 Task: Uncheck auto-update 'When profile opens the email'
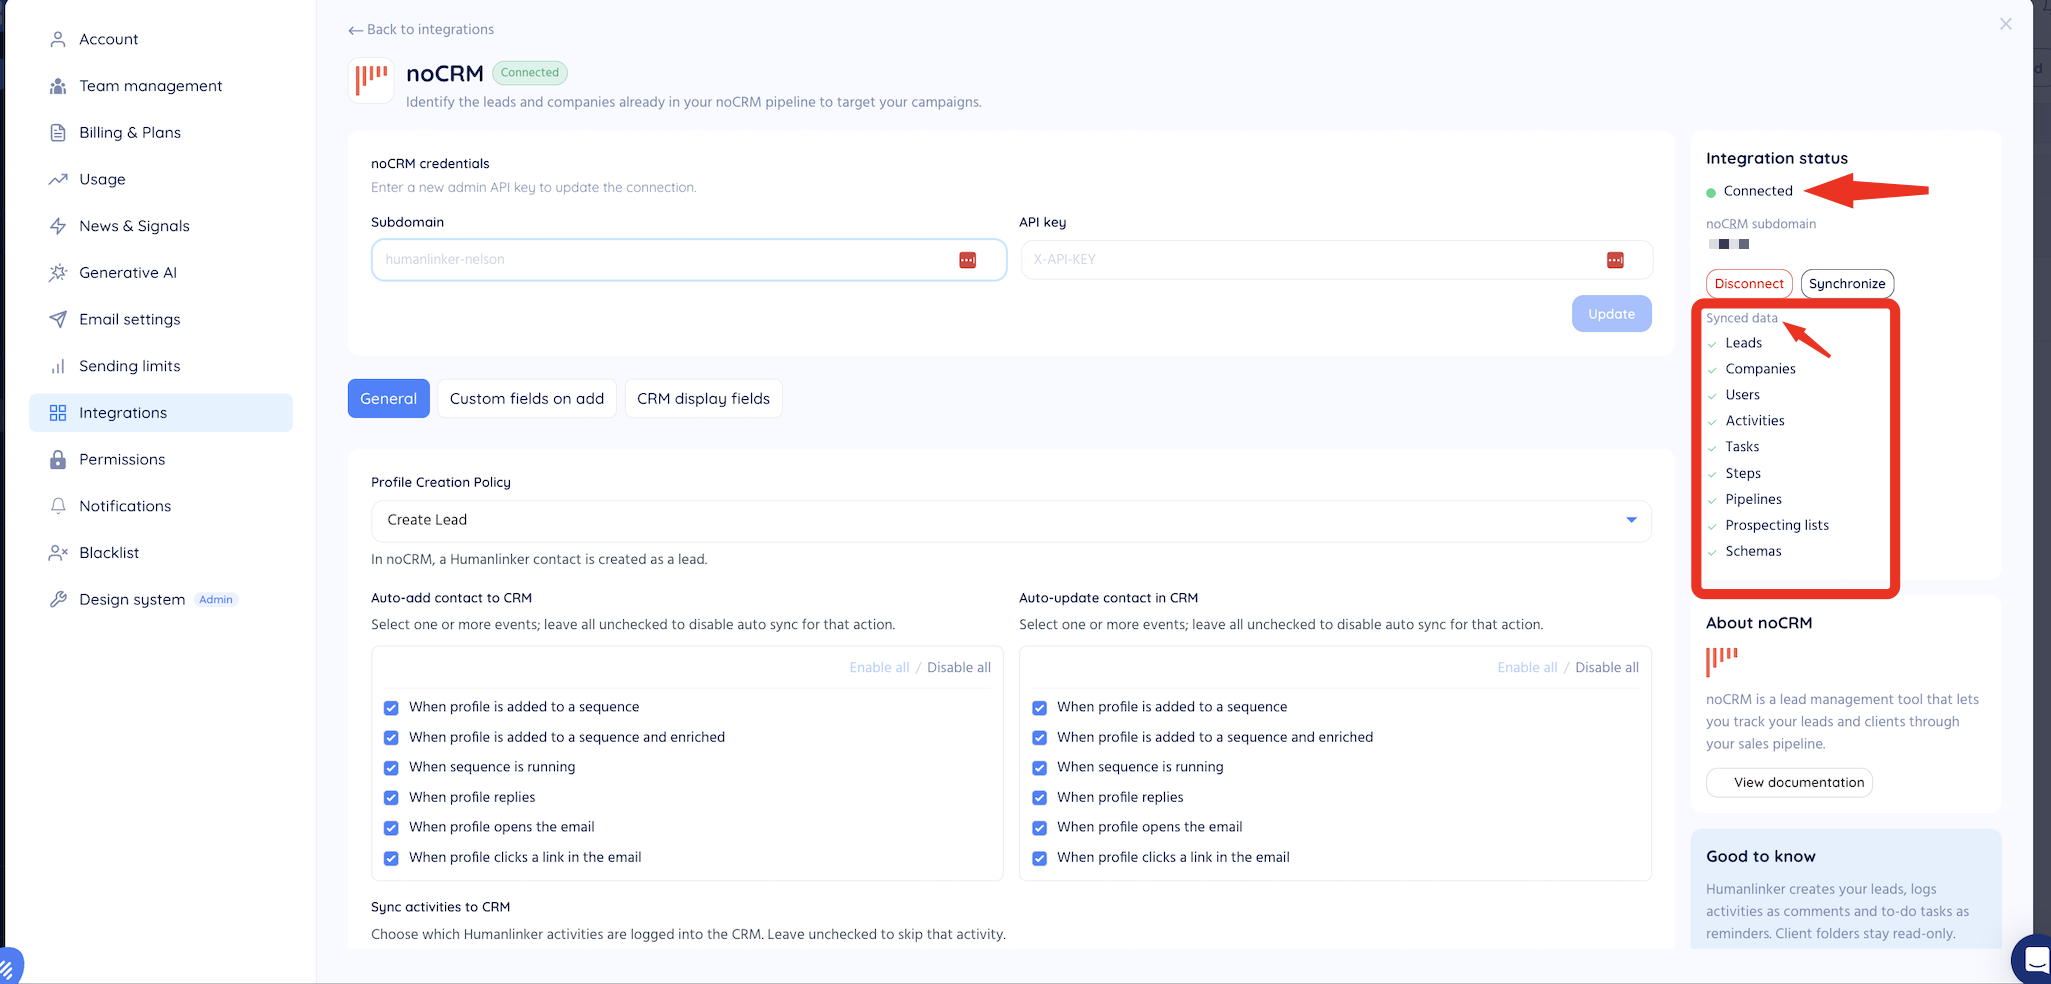pyautogui.click(x=1039, y=828)
